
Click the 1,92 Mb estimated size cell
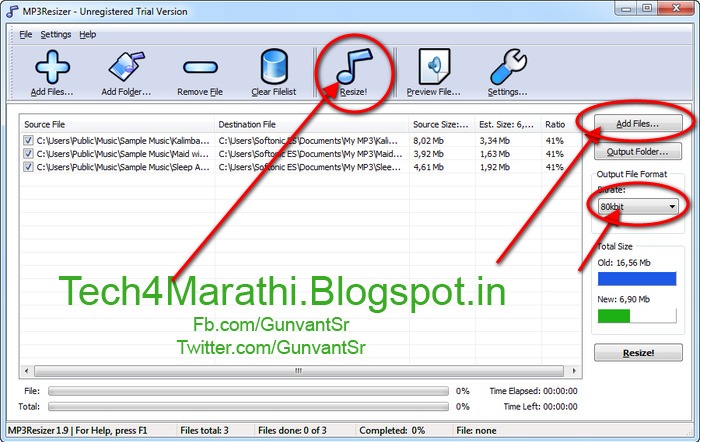click(x=494, y=168)
